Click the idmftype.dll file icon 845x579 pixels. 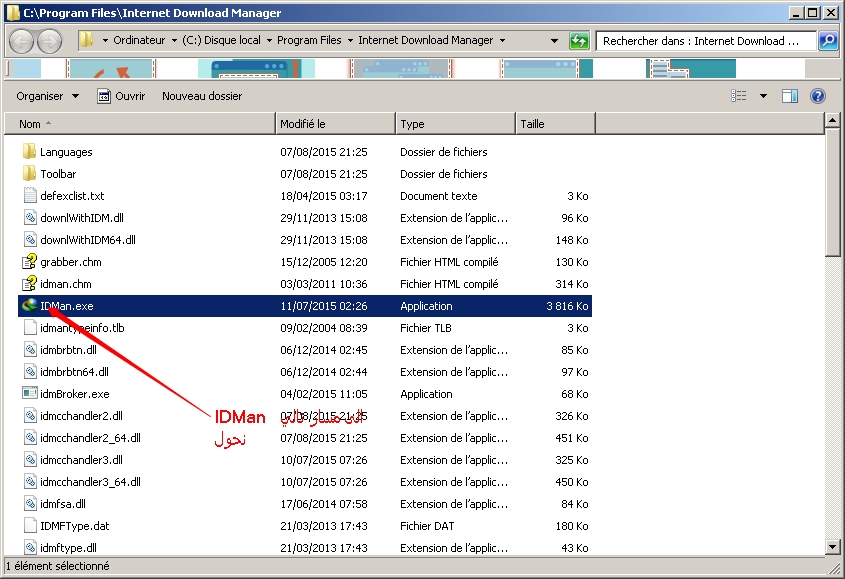click(30, 548)
